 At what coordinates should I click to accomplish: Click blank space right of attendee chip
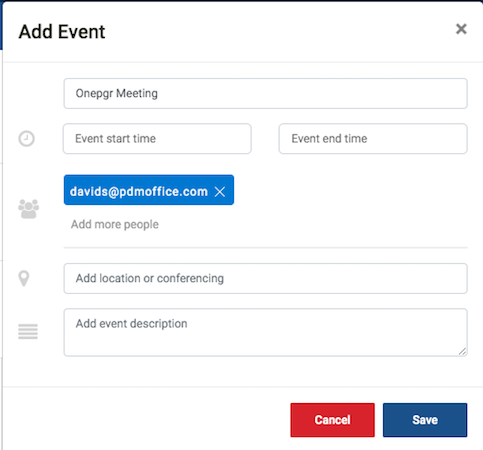(350, 190)
